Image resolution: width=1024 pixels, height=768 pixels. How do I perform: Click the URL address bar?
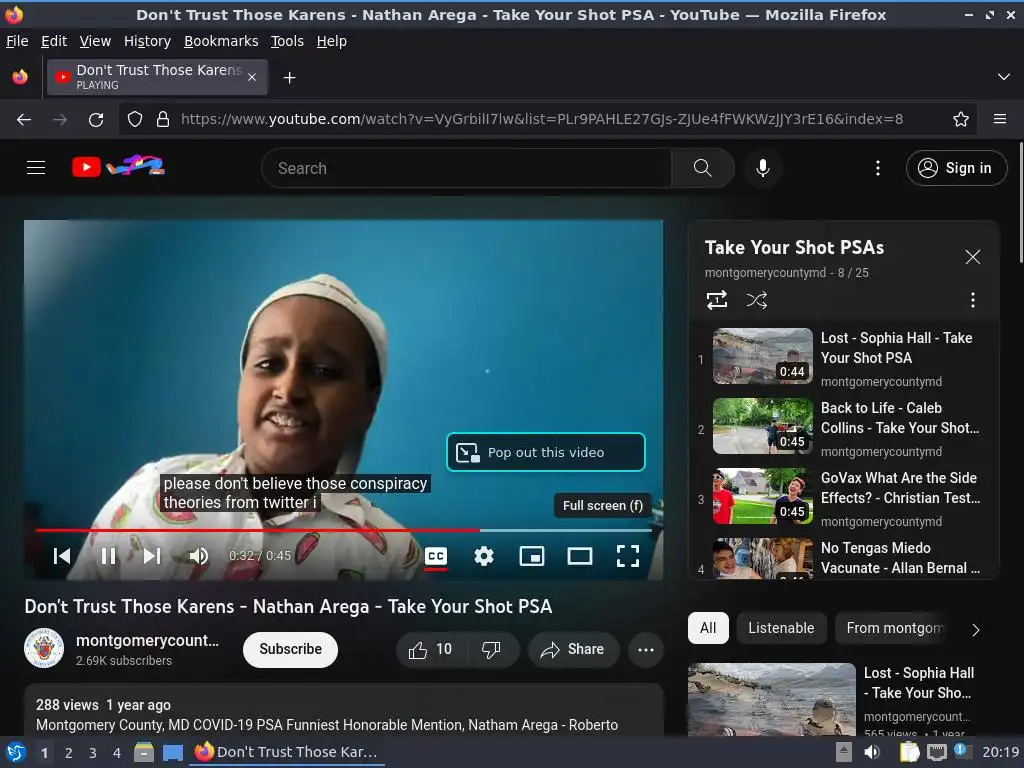click(542, 119)
